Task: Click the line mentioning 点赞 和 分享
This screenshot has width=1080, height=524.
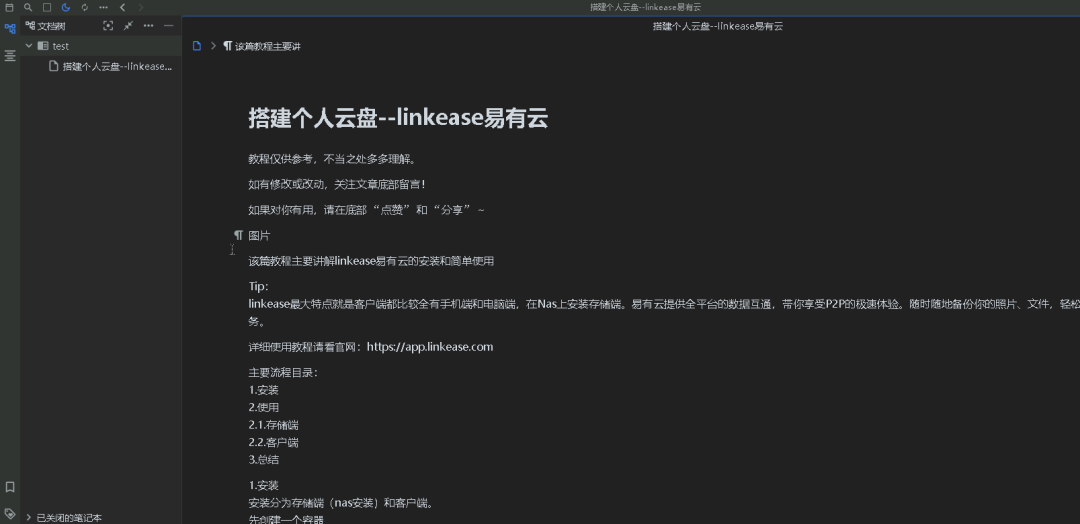Action: 366,210
